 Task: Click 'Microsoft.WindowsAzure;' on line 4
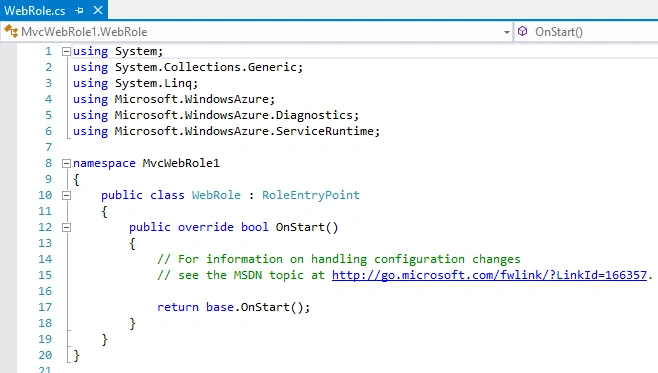click(195, 99)
